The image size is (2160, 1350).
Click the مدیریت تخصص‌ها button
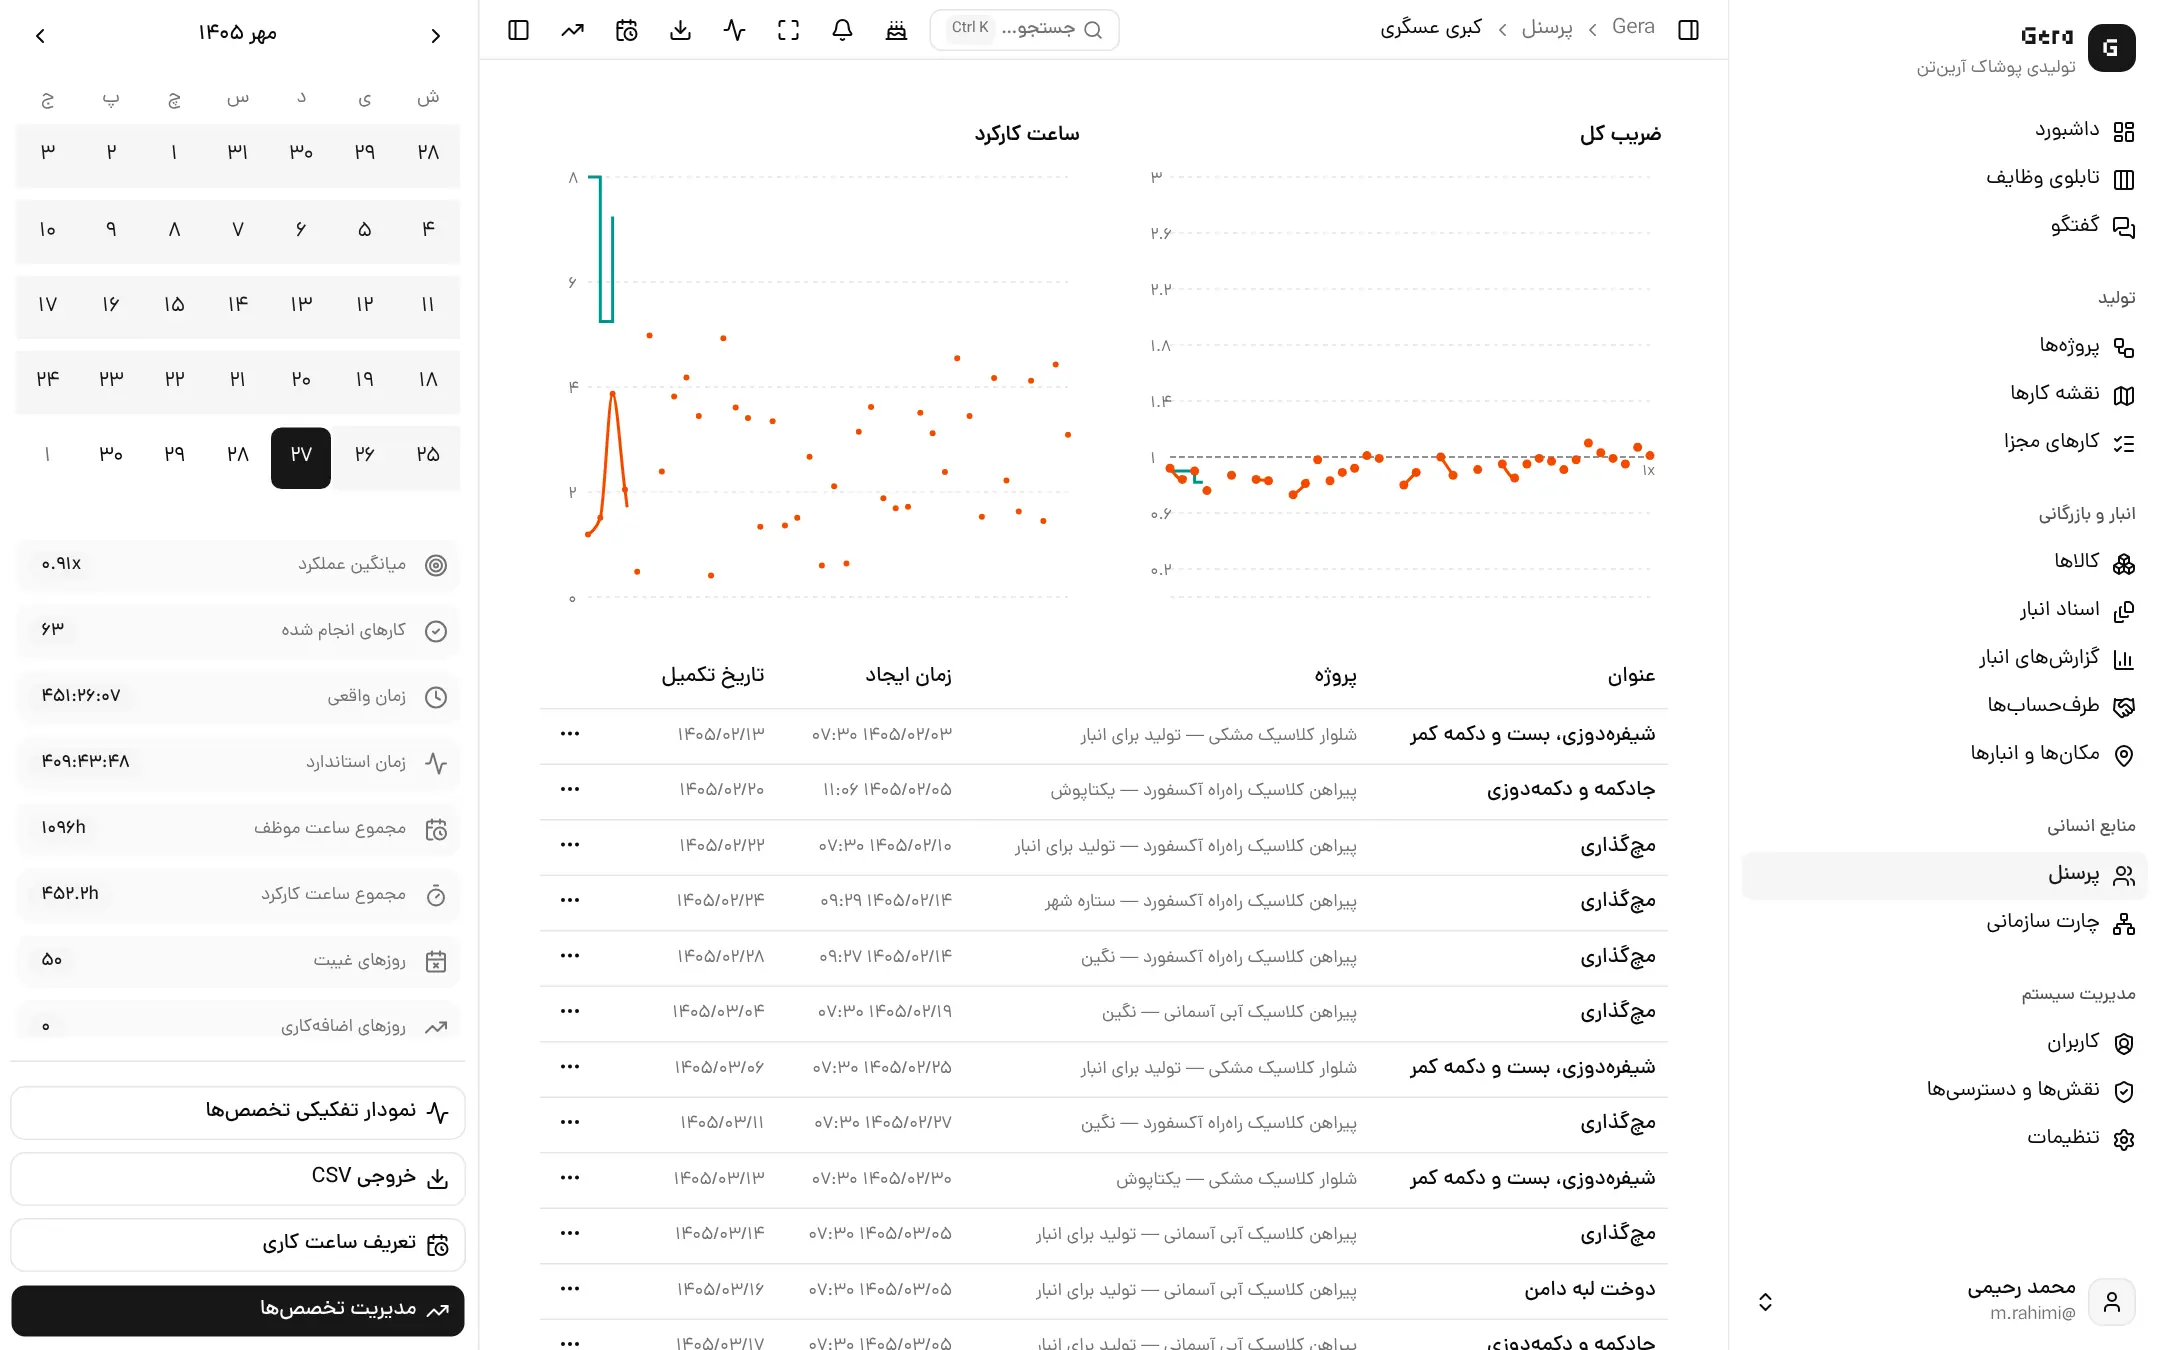238,1310
